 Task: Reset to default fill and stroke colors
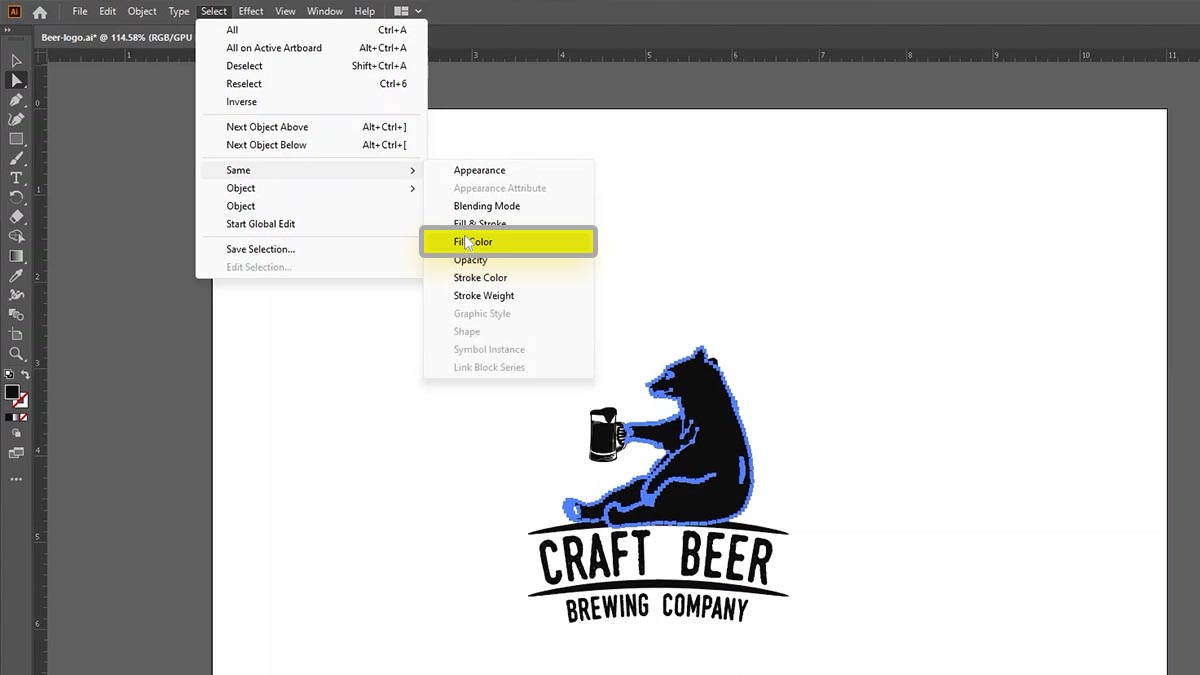[8, 373]
